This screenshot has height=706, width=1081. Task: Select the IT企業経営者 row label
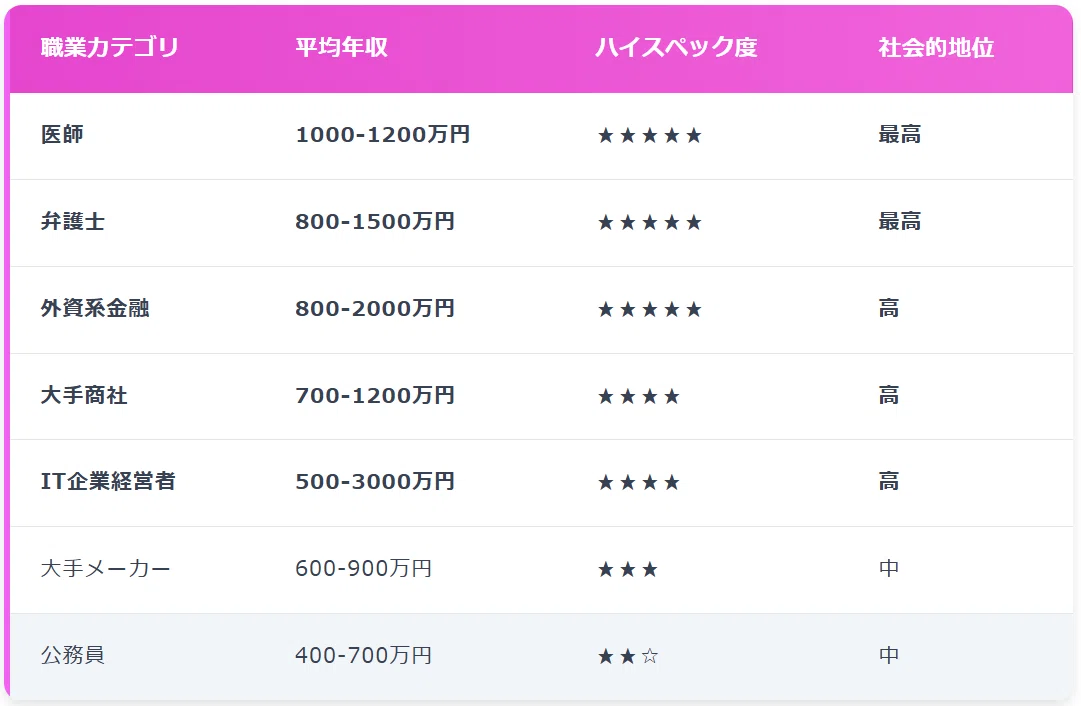pos(108,481)
